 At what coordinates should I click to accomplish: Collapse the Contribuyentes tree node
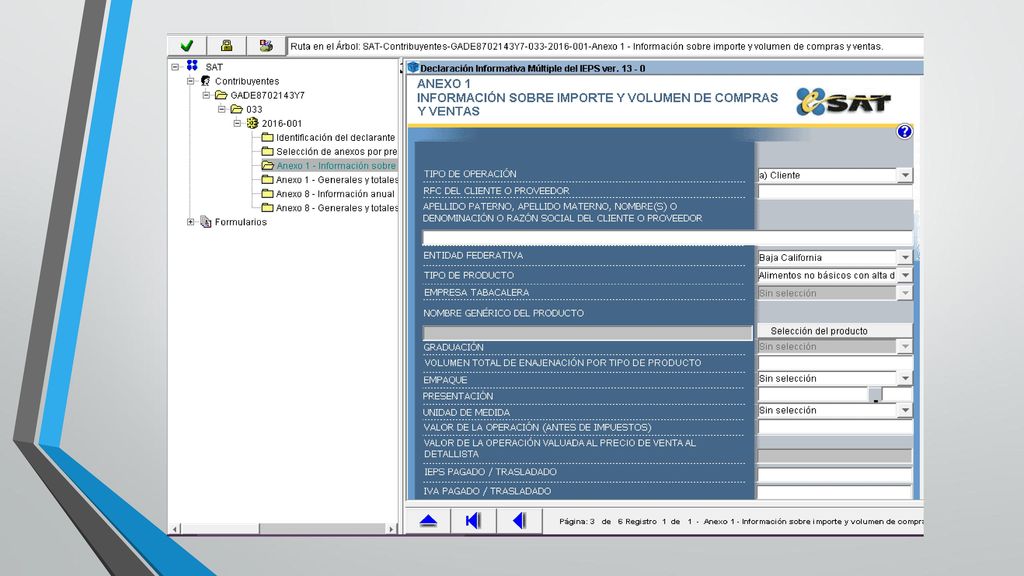tap(191, 81)
